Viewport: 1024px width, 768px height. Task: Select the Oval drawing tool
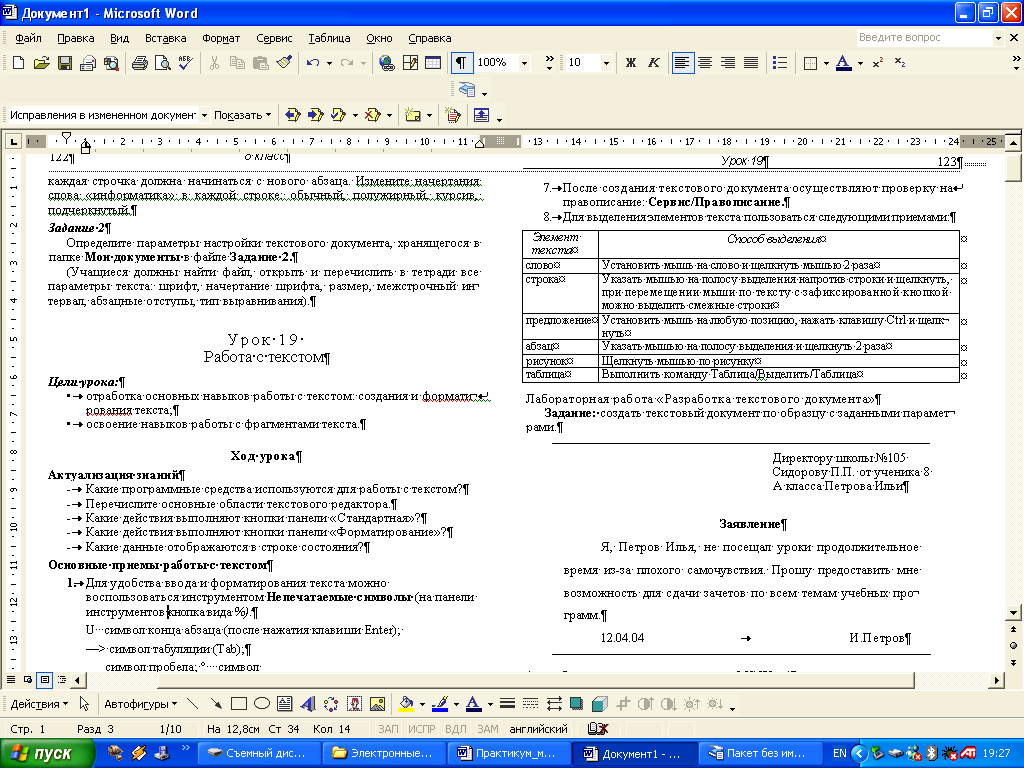point(262,704)
